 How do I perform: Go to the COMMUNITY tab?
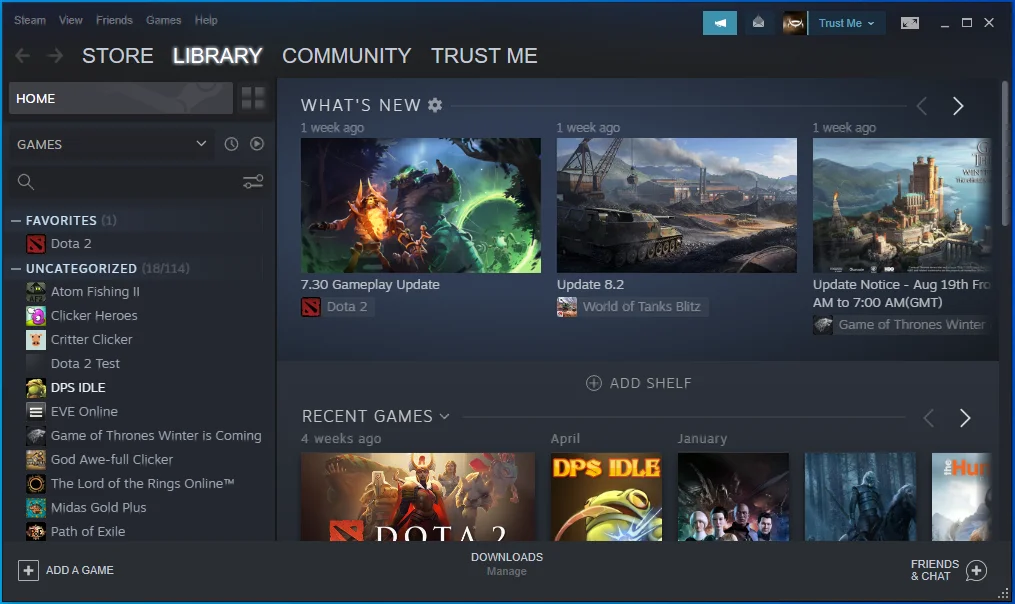pyautogui.click(x=346, y=56)
